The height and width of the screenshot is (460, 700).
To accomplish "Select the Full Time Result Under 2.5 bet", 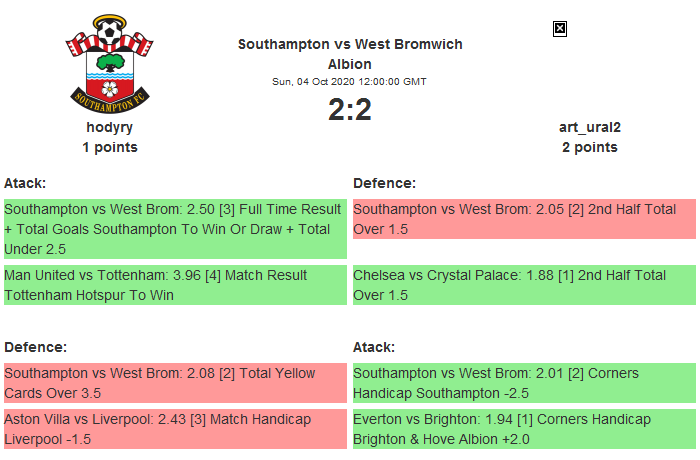I will [x=175, y=229].
